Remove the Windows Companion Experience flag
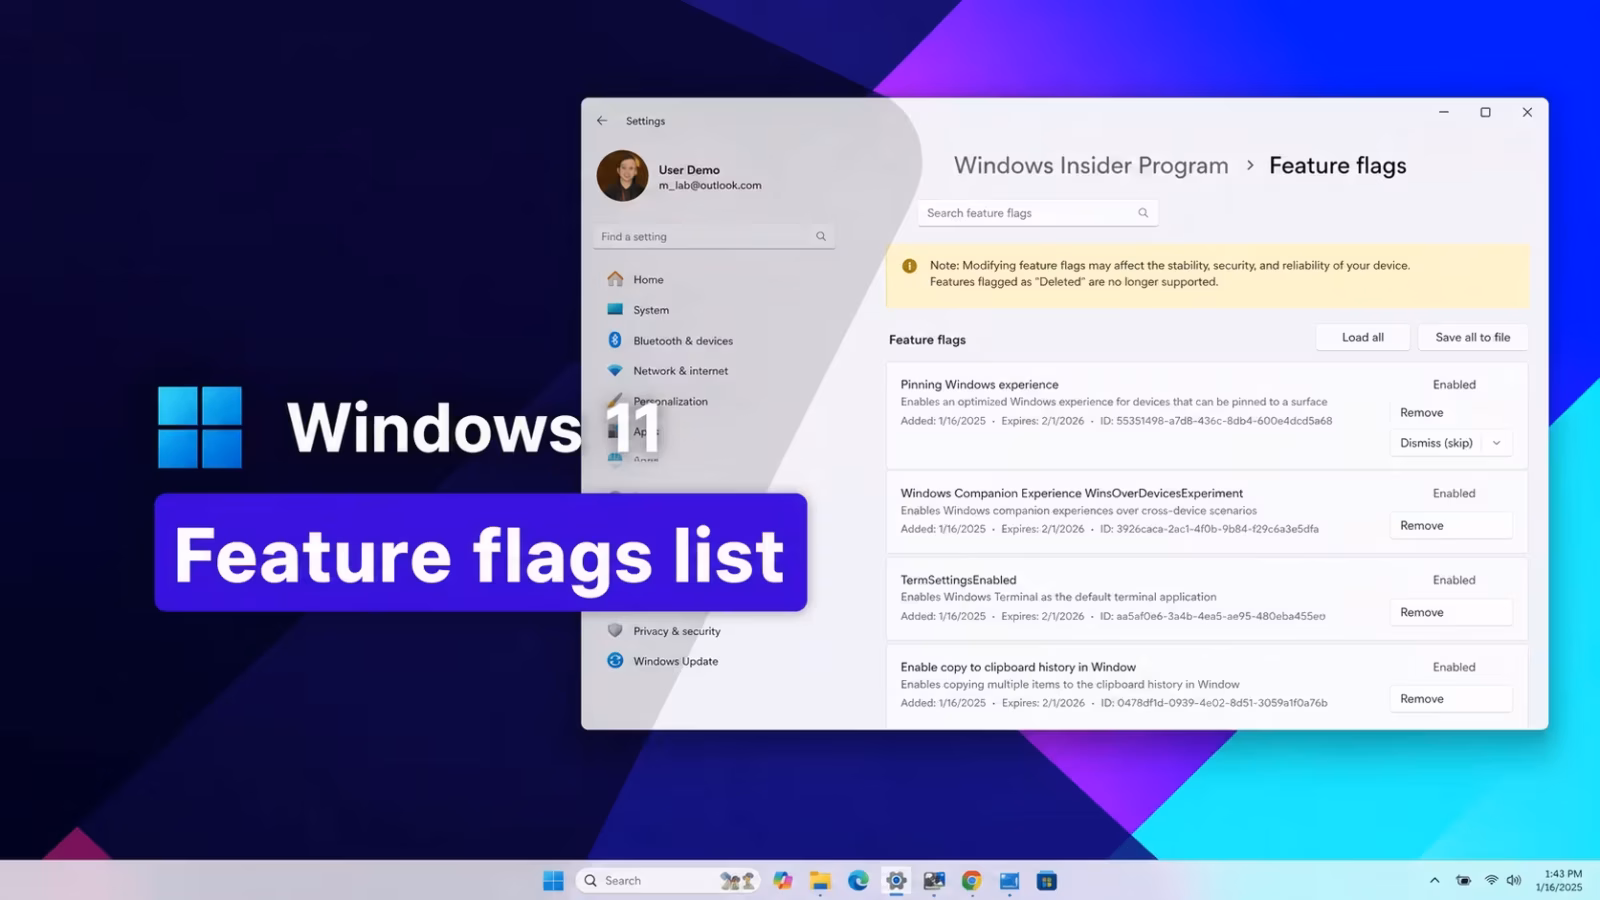Image resolution: width=1600 pixels, height=900 pixels. (x=1450, y=526)
